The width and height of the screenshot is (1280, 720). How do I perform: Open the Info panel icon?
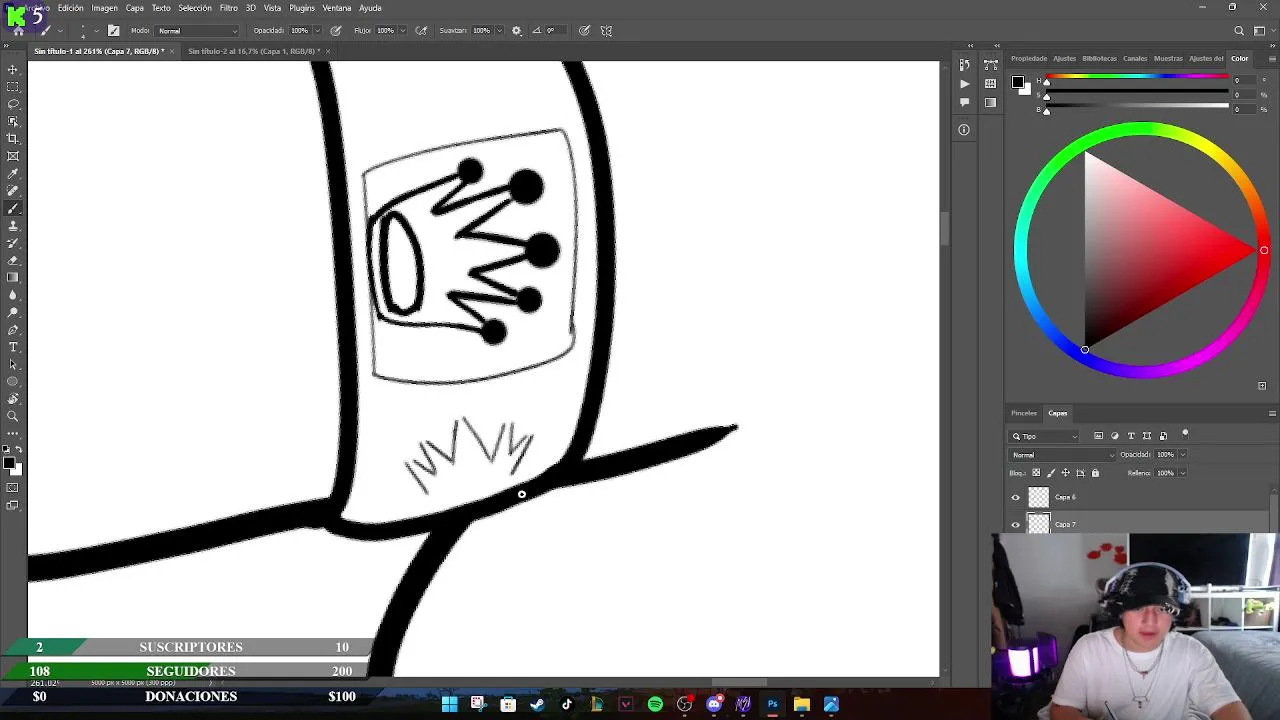964,129
